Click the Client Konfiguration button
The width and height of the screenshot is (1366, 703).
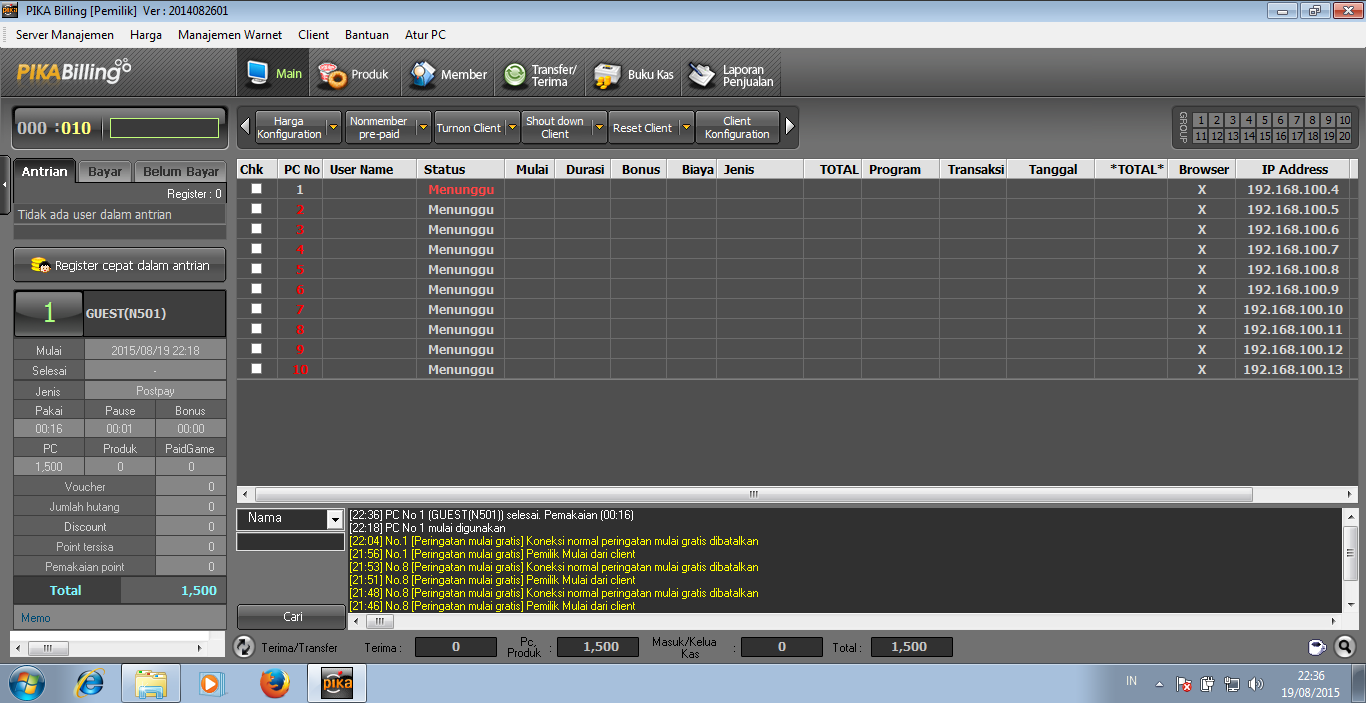pyautogui.click(x=737, y=127)
